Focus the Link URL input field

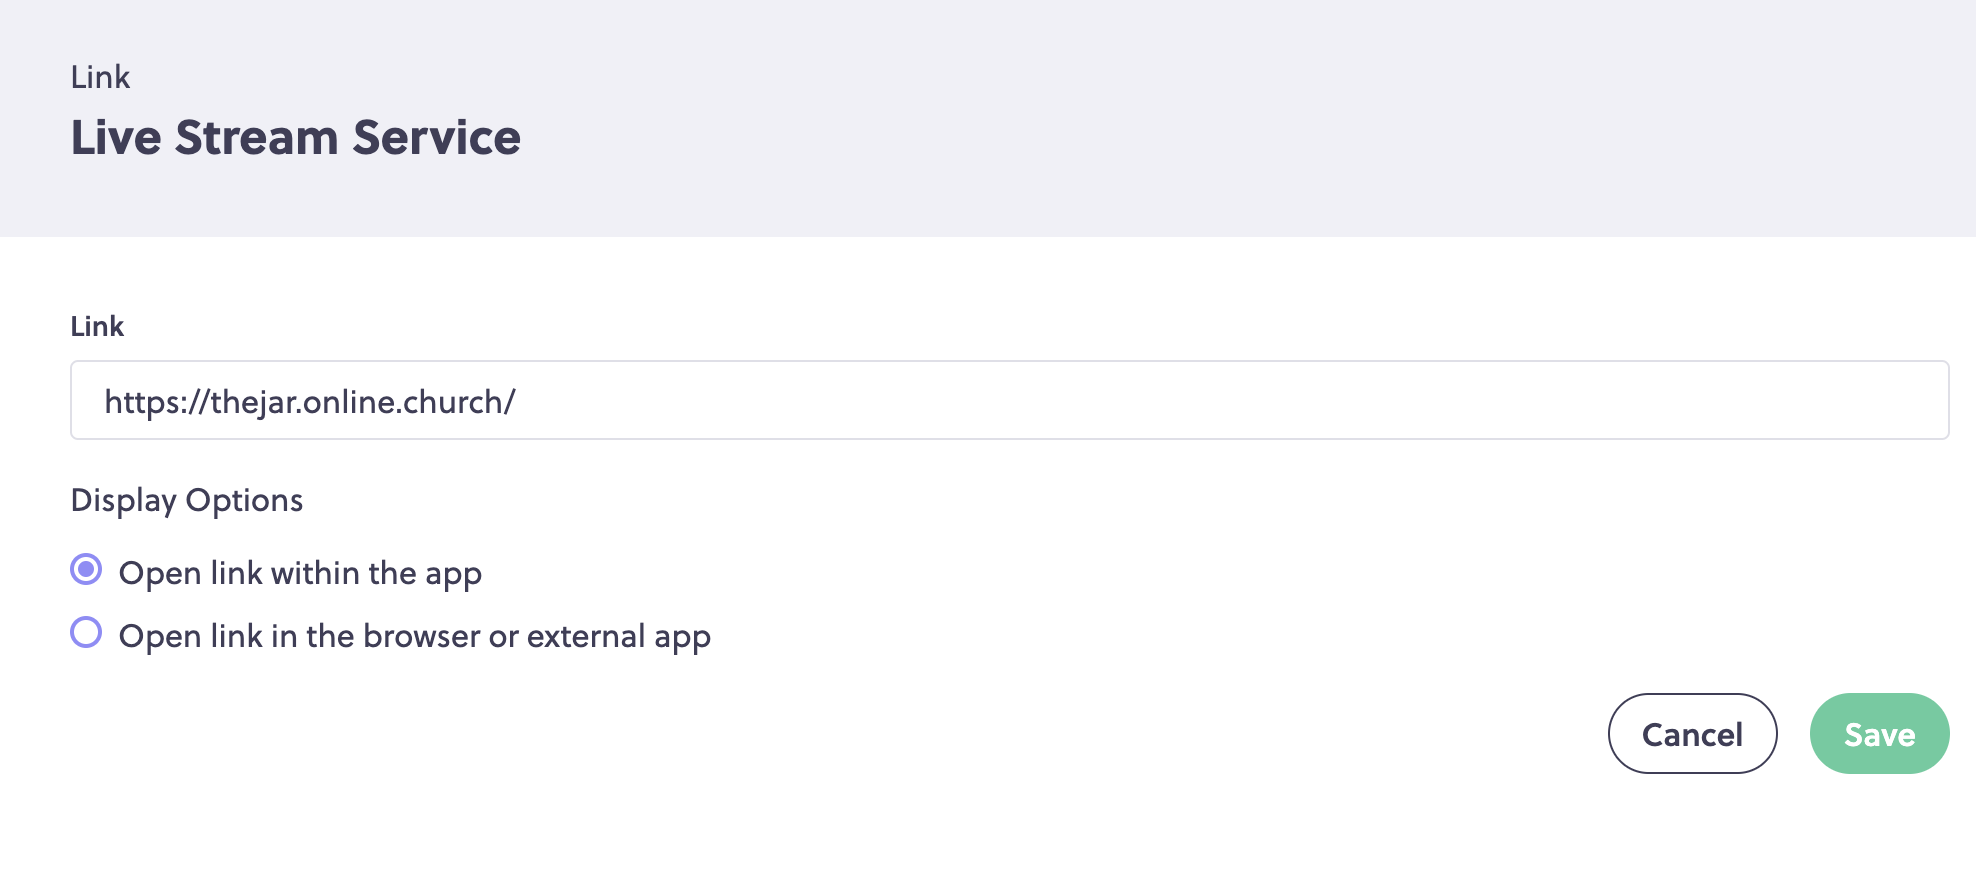coord(1010,400)
